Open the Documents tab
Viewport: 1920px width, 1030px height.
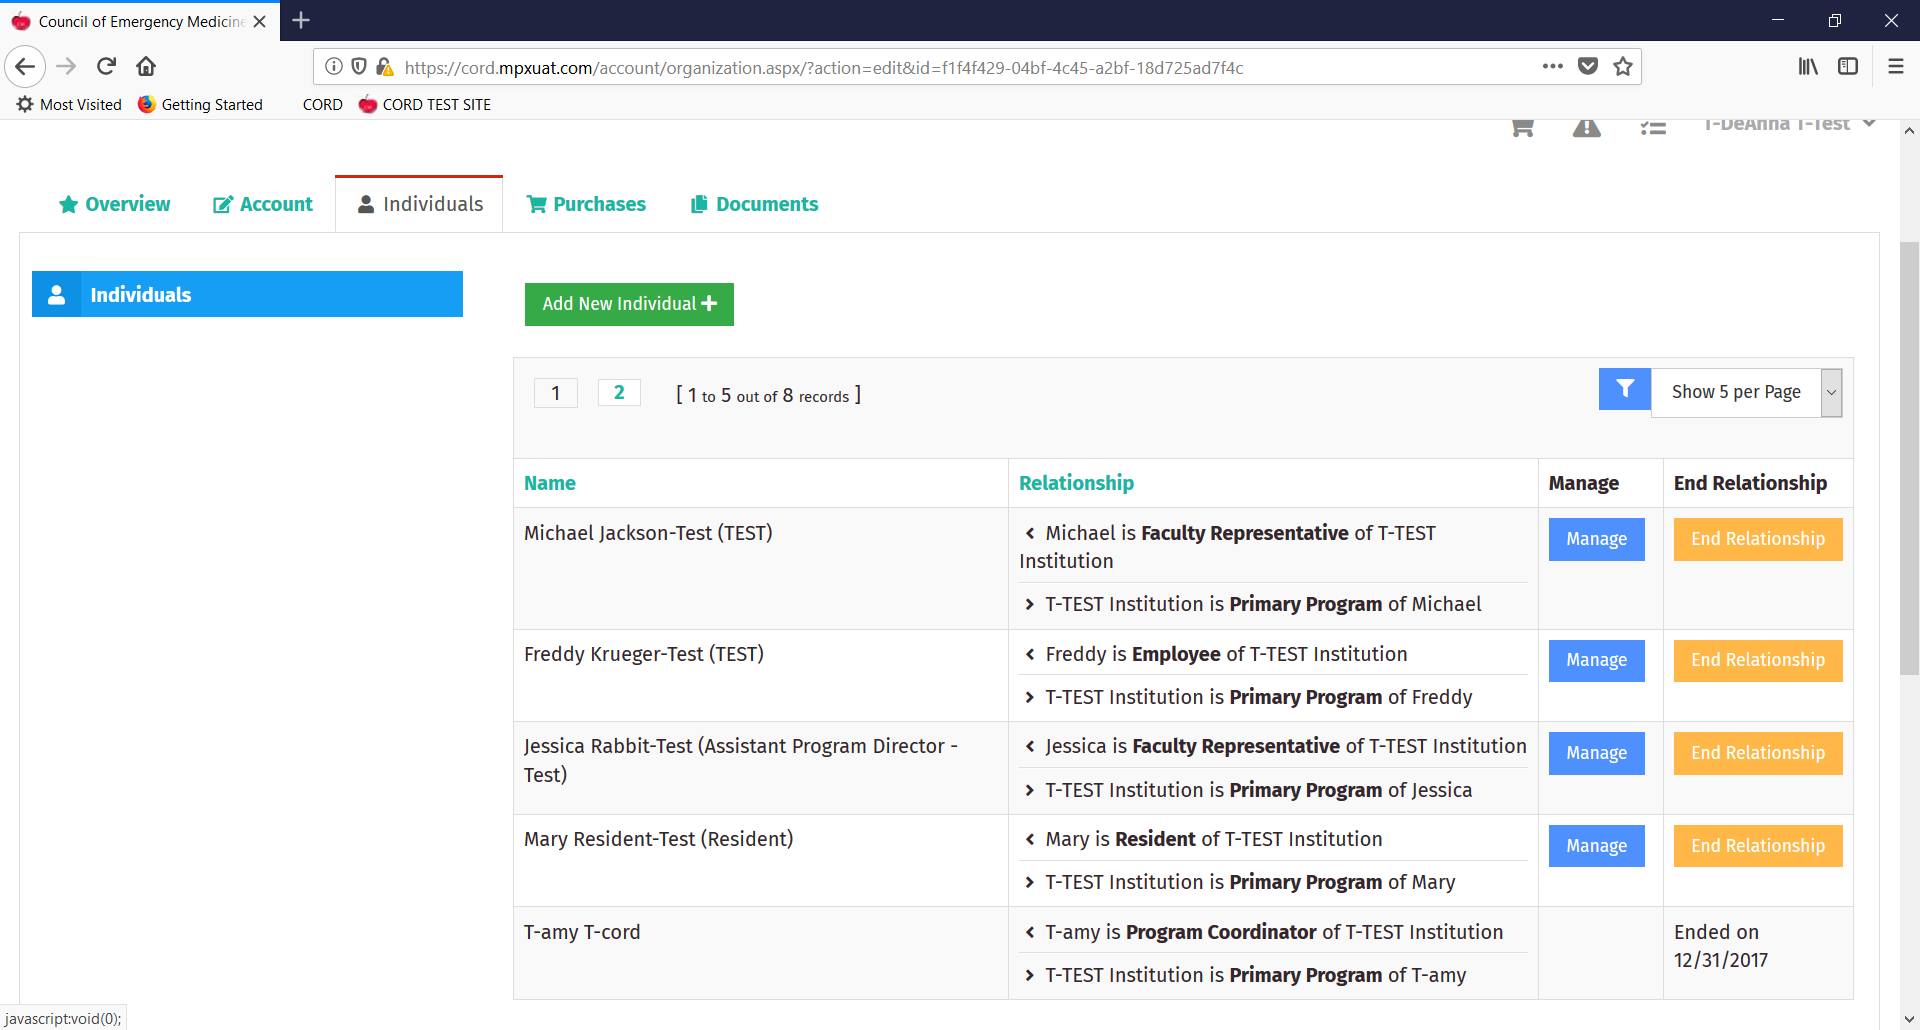click(754, 204)
